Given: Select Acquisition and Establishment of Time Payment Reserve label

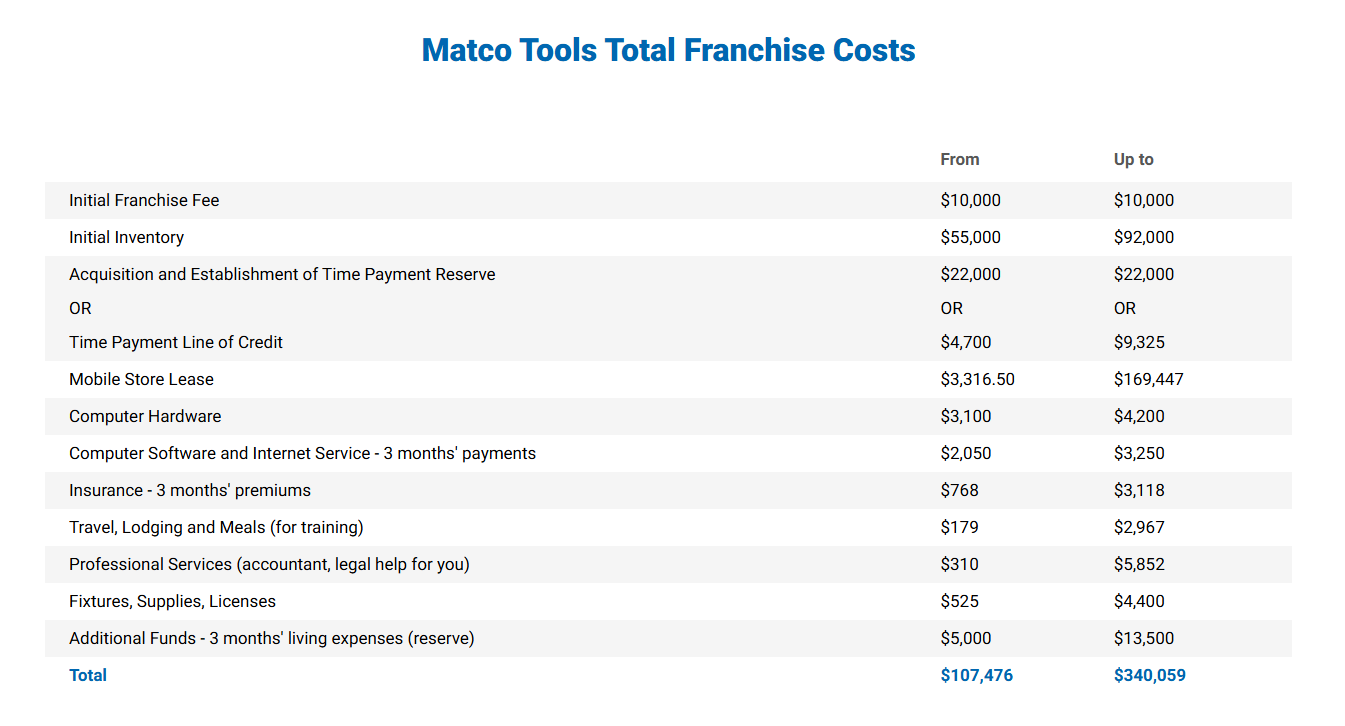Looking at the screenshot, I should point(282,274).
